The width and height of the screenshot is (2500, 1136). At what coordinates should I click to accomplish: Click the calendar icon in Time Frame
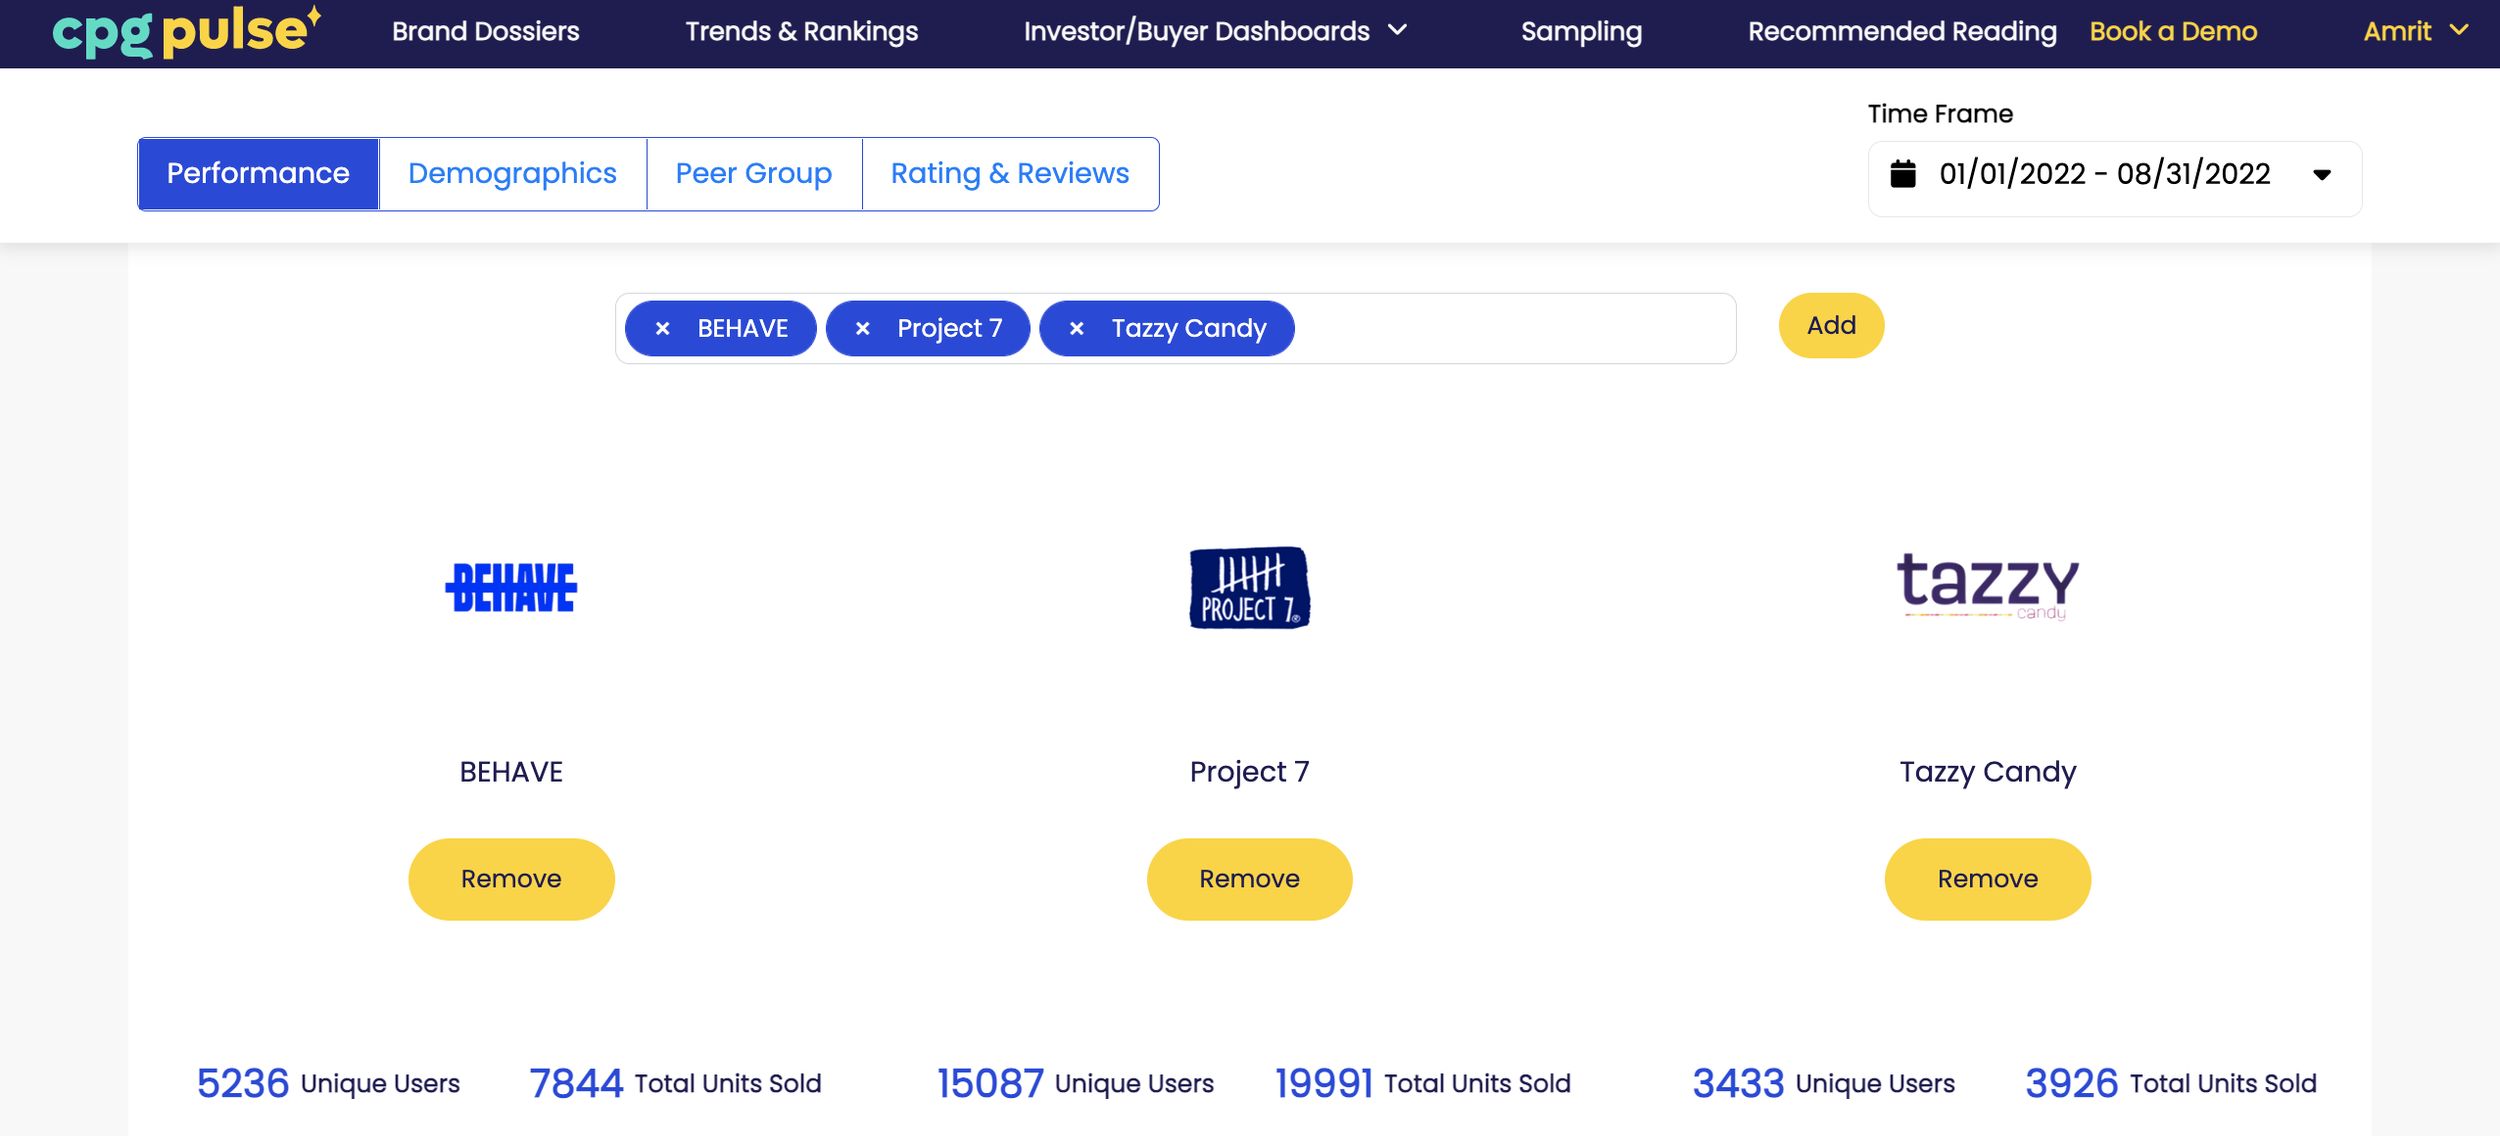point(1903,174)
